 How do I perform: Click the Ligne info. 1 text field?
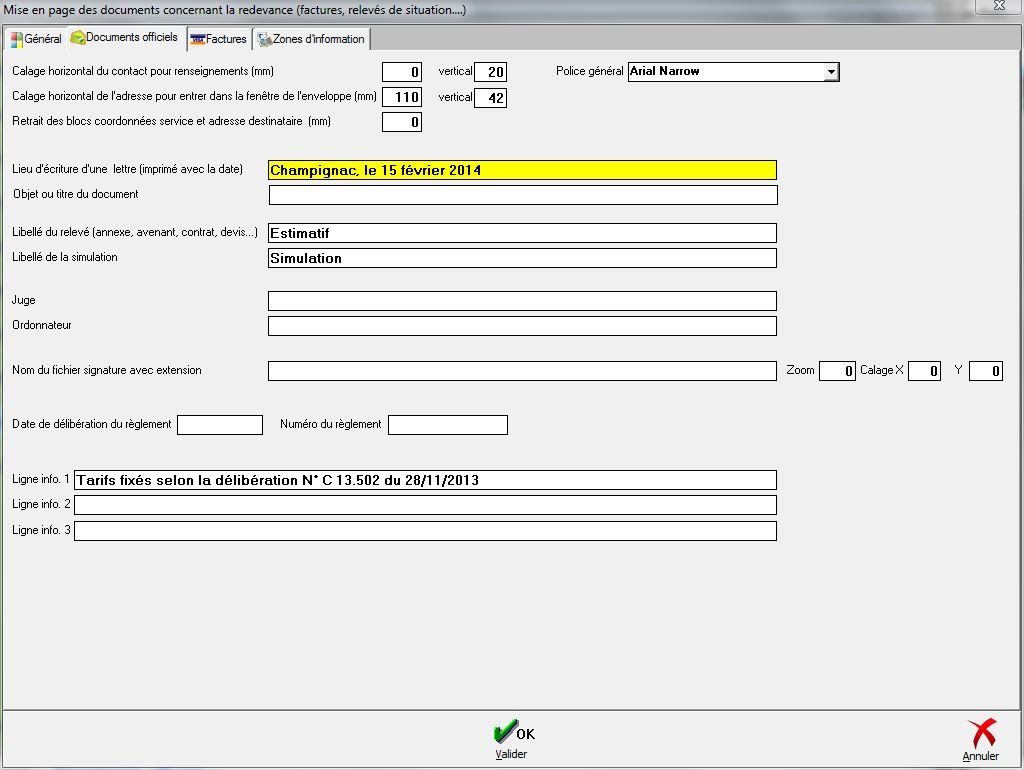click(x=425, y=480)
